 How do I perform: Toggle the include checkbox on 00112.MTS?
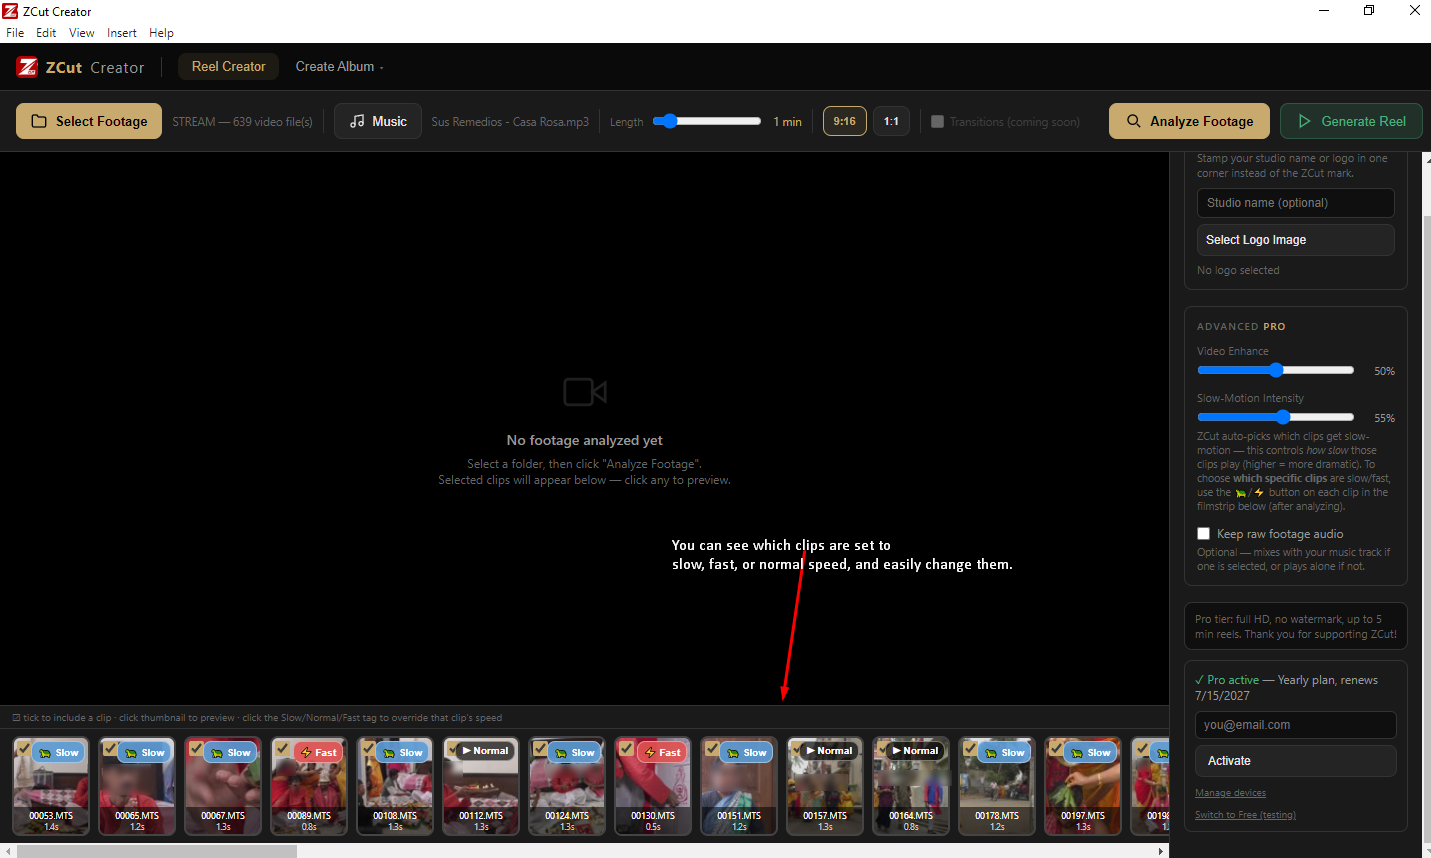(454, 748)
